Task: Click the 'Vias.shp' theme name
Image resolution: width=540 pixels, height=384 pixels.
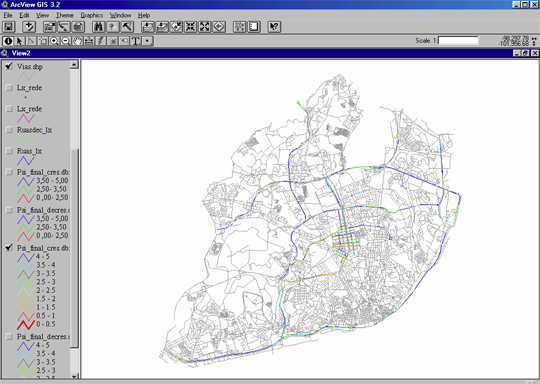Action: pos(30,66)
